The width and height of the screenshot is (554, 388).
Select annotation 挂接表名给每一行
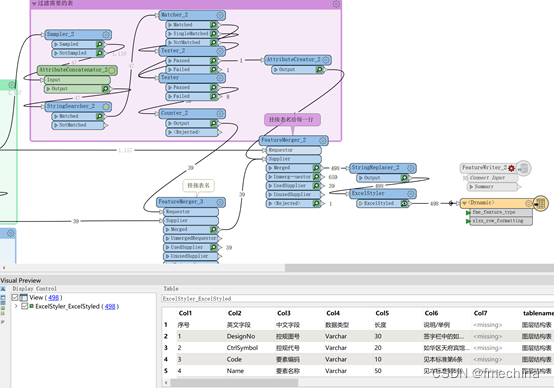[x=292, y=120]
